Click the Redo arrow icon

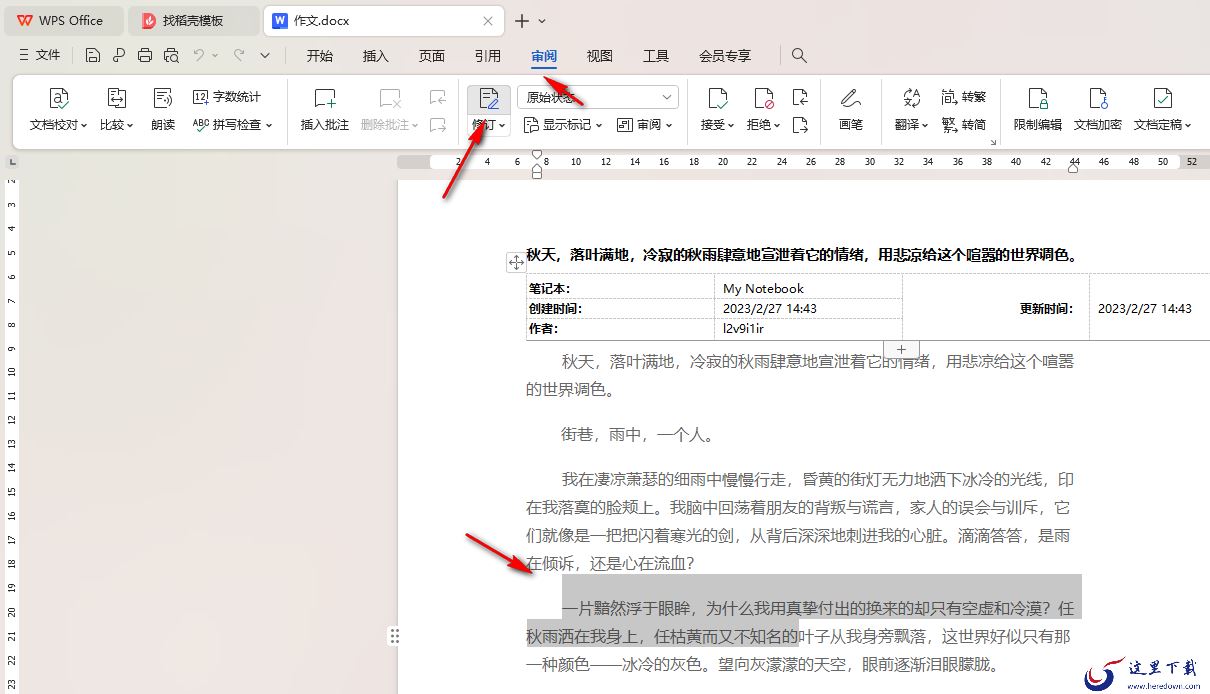(239, 55)
